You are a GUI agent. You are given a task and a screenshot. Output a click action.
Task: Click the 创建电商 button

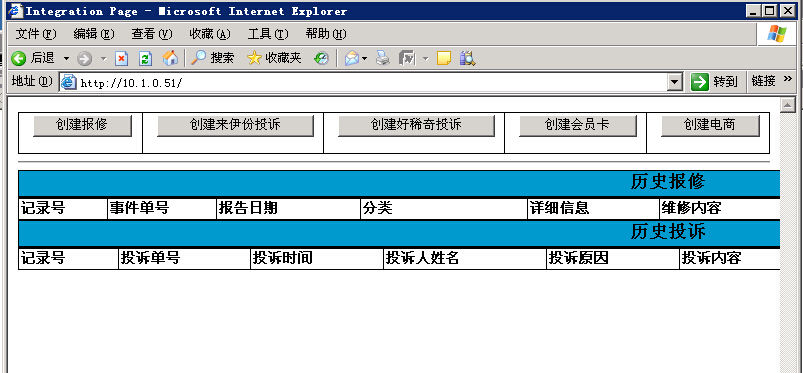click(710, 126)
